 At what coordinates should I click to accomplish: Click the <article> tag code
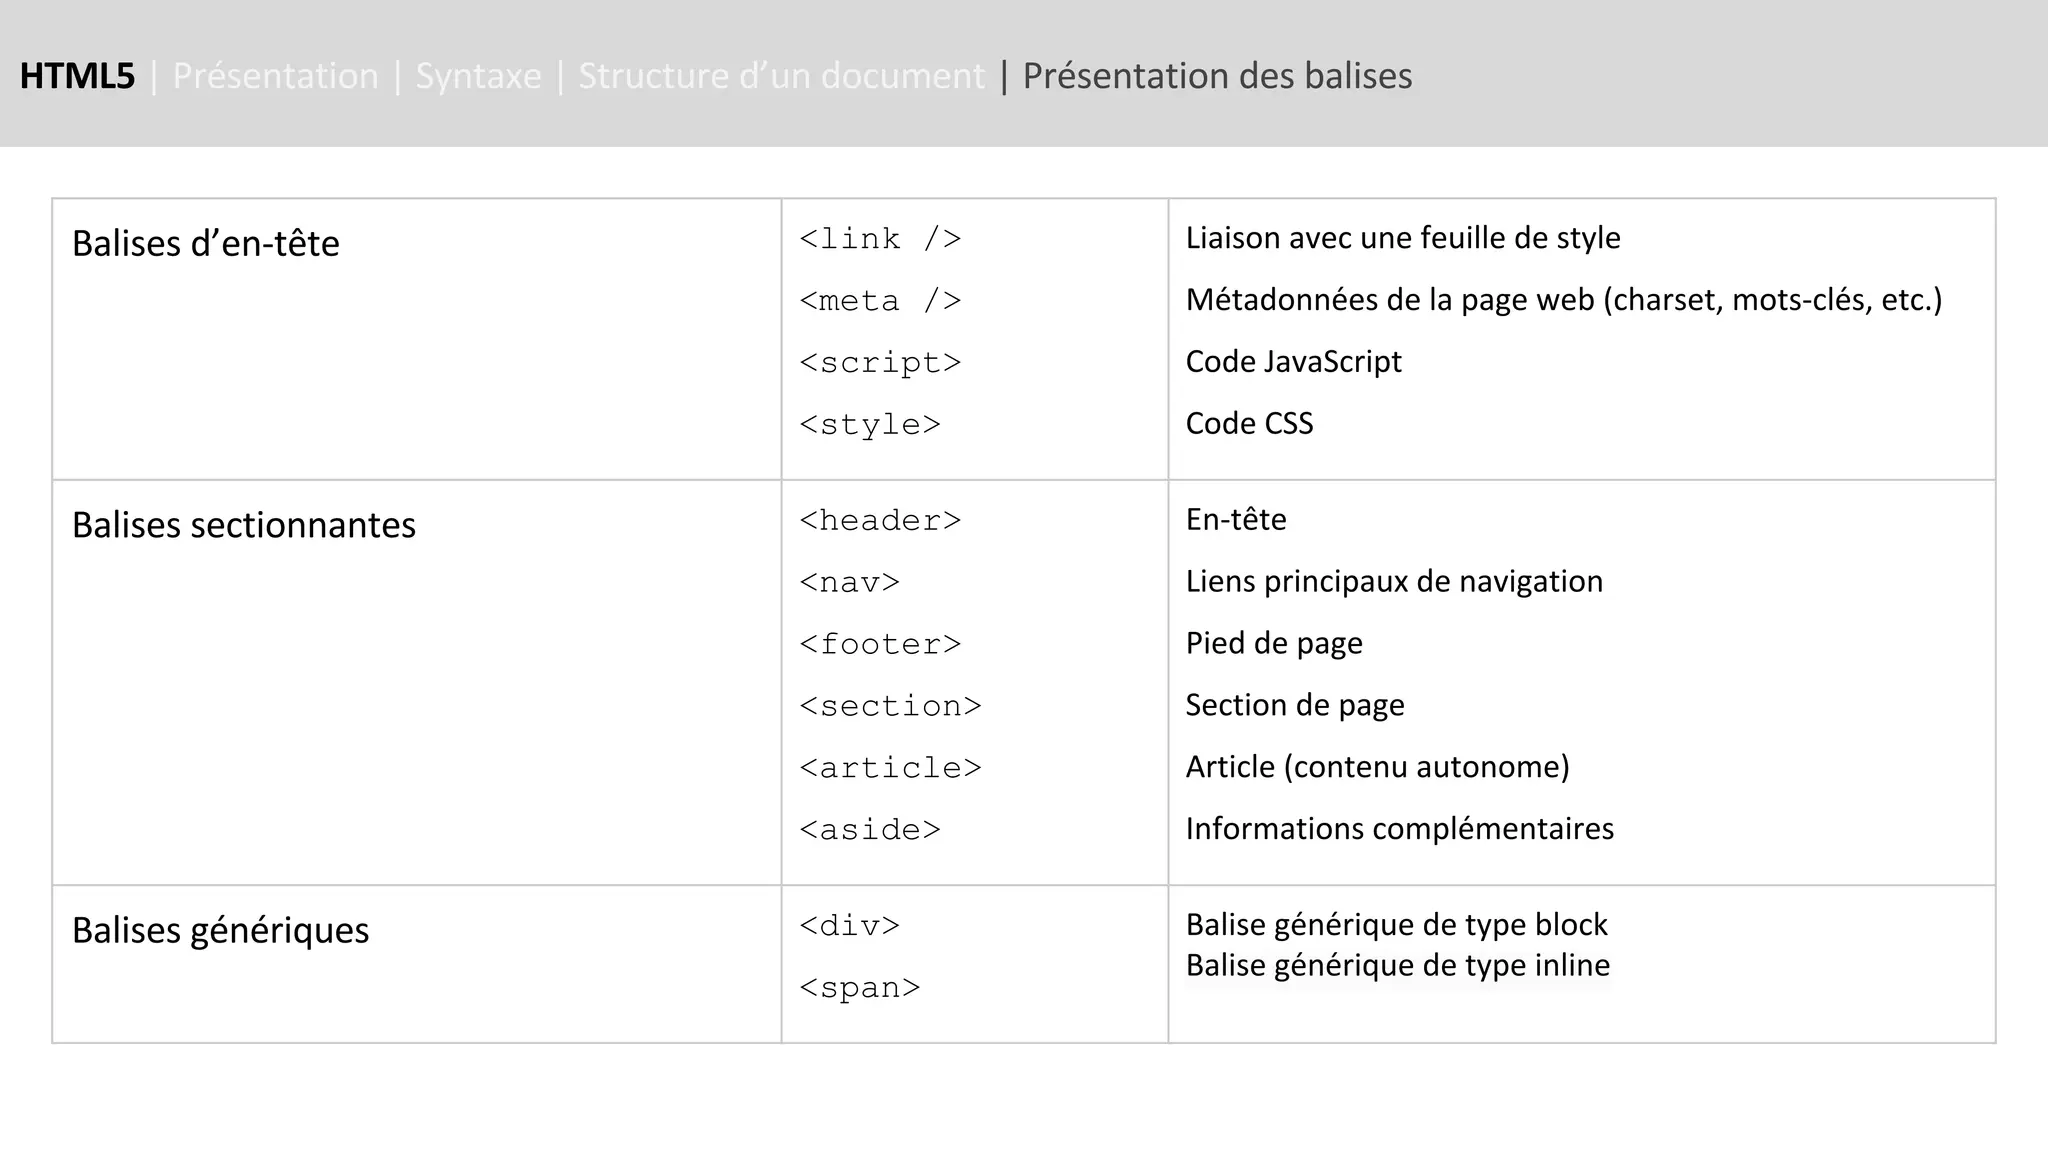pyautogui.click(x=890, y=769)
